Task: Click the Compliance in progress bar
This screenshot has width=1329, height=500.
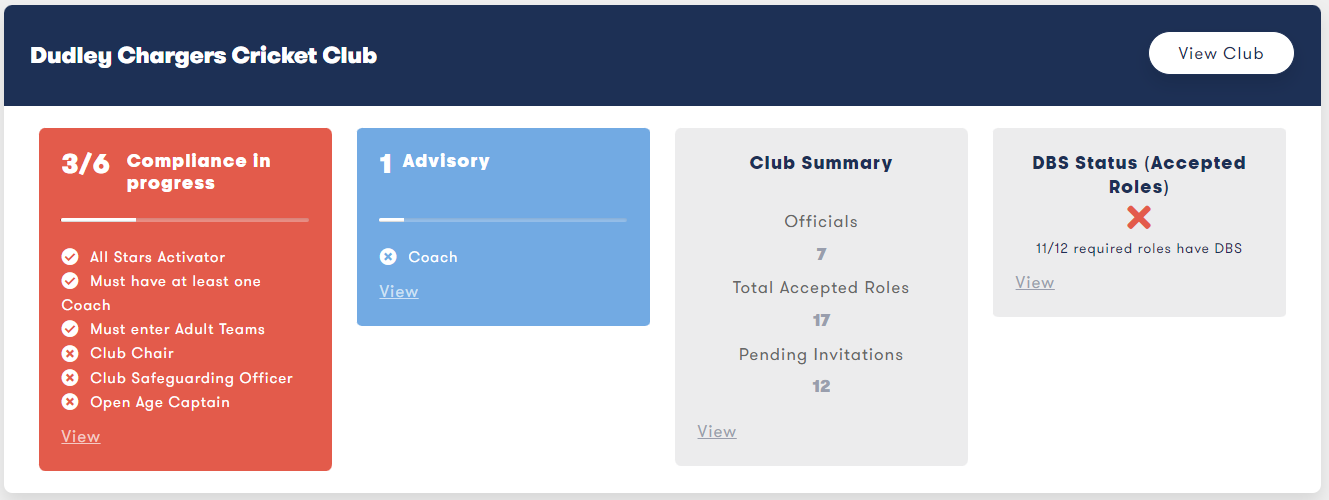Action: [x=185, y=219]
